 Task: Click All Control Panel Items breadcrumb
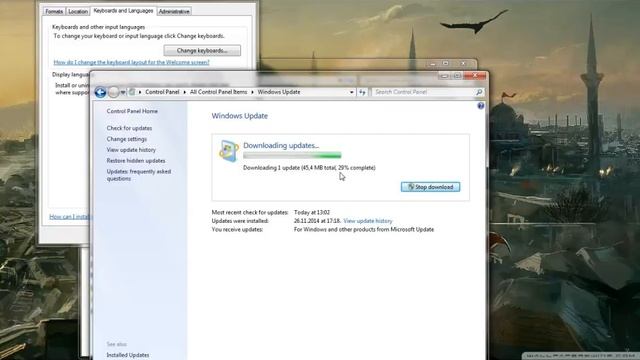click(218, 92)
